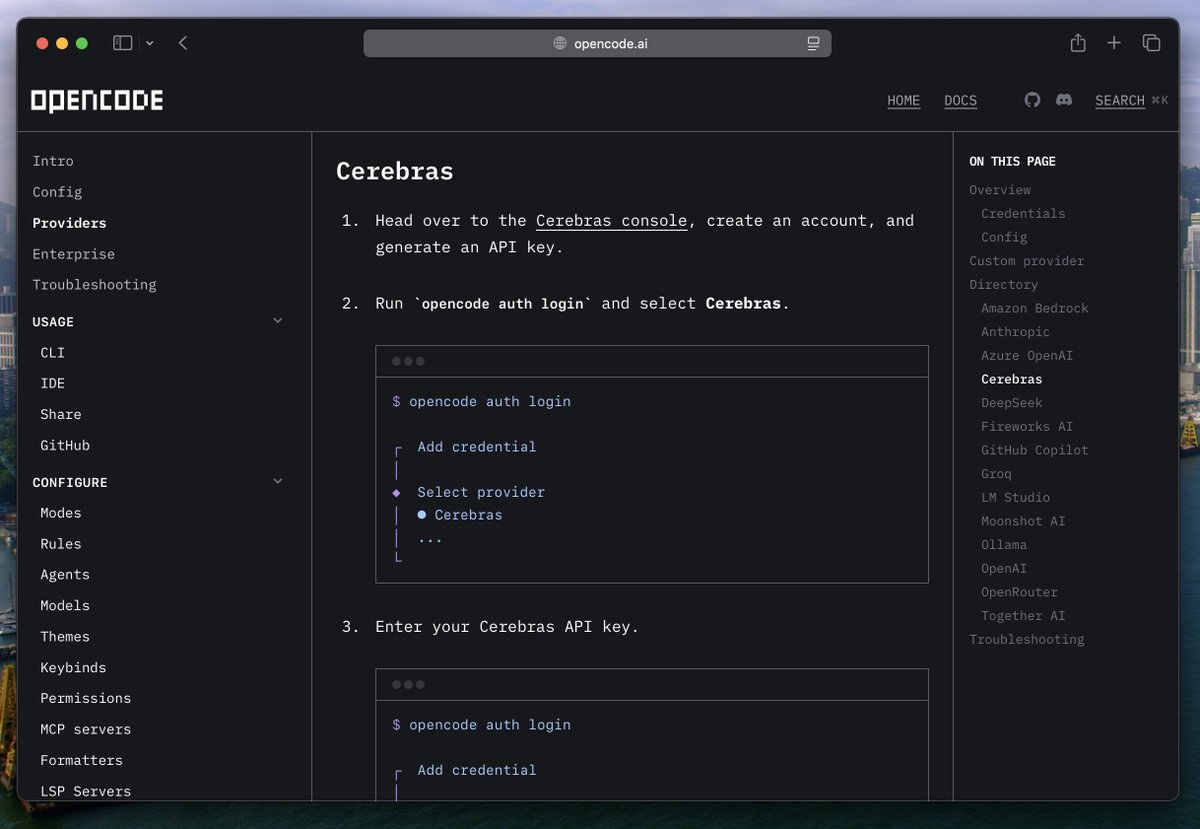
Task: Click the 'Select provider' line in the terminal block
Action: 481,492
